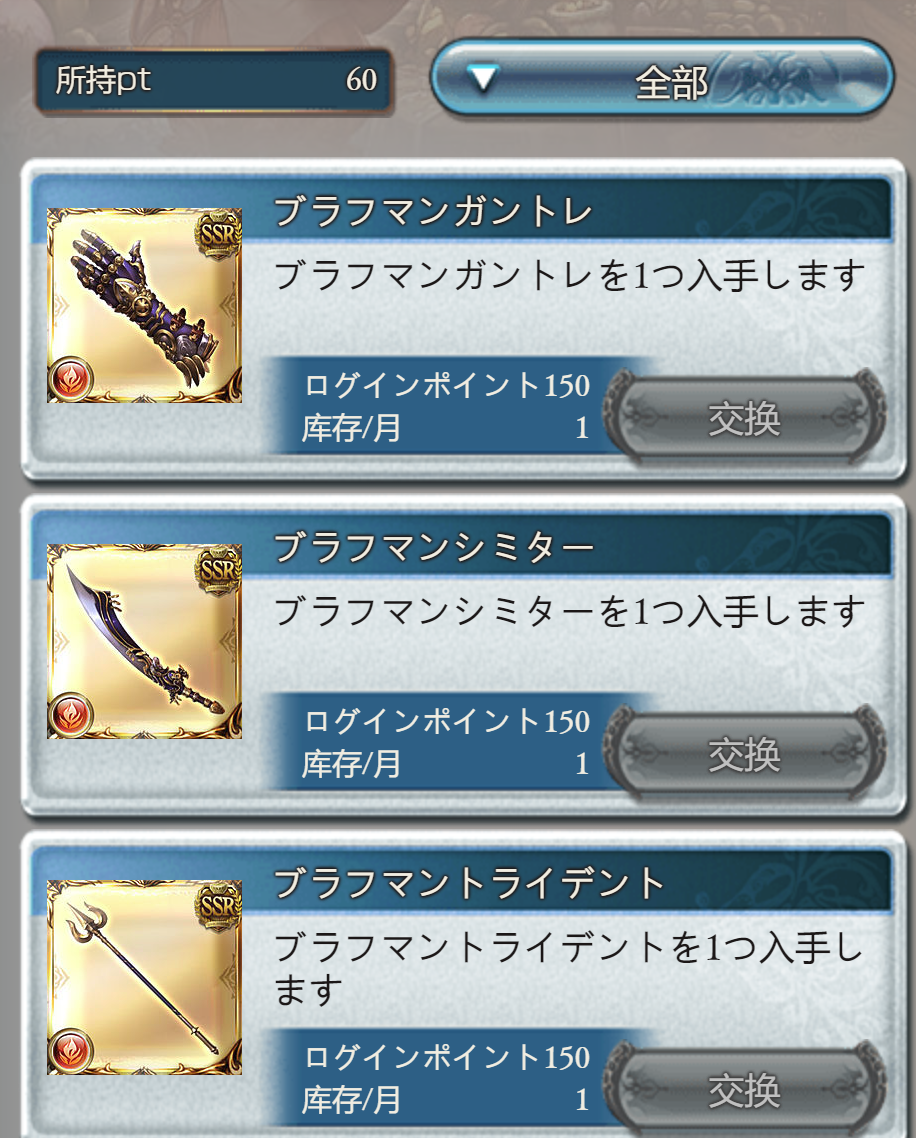
Task: Click the fire element badge on trident
Action: [x=70, y=1051]
